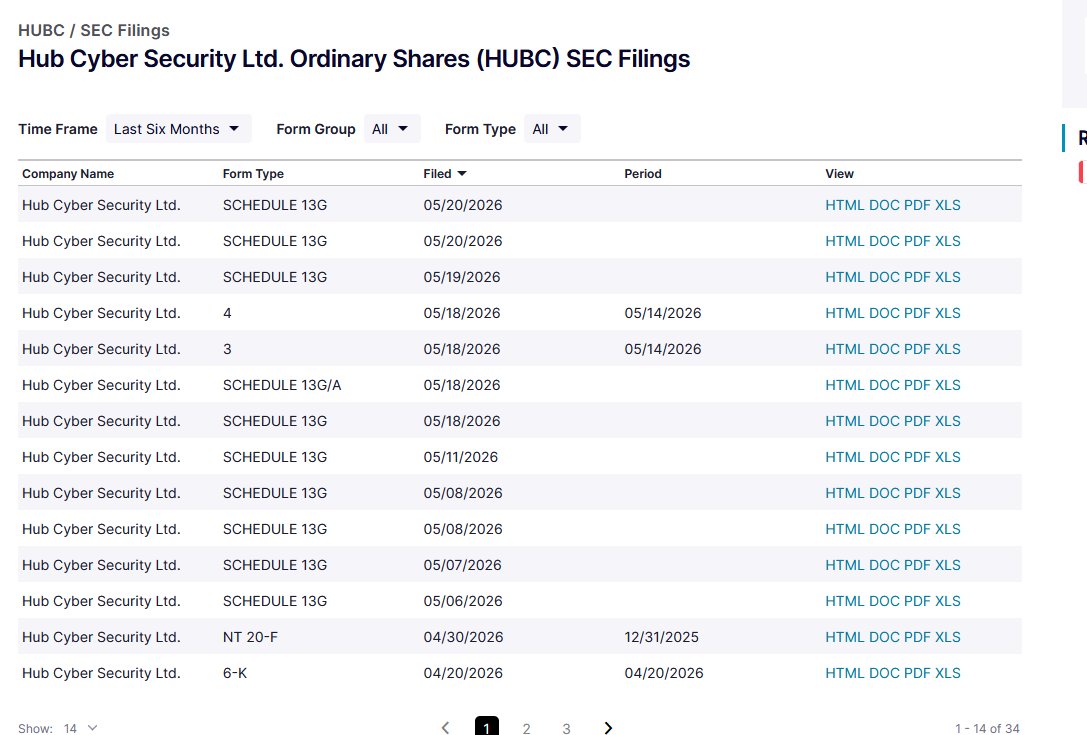Open PDF of the 6-K filing
Image resolution: width=1087 pixels, height=735 pixels.
coord(917,673)
